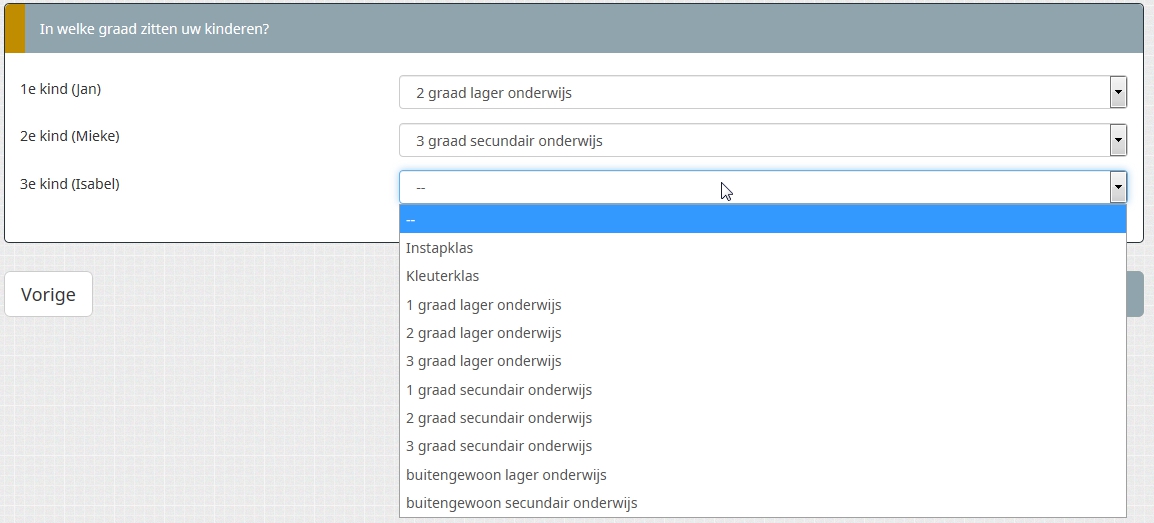The width and height of the screenshot is (1154, 523).
Task: Select the empty '--' option
Action: coord(762,219)
